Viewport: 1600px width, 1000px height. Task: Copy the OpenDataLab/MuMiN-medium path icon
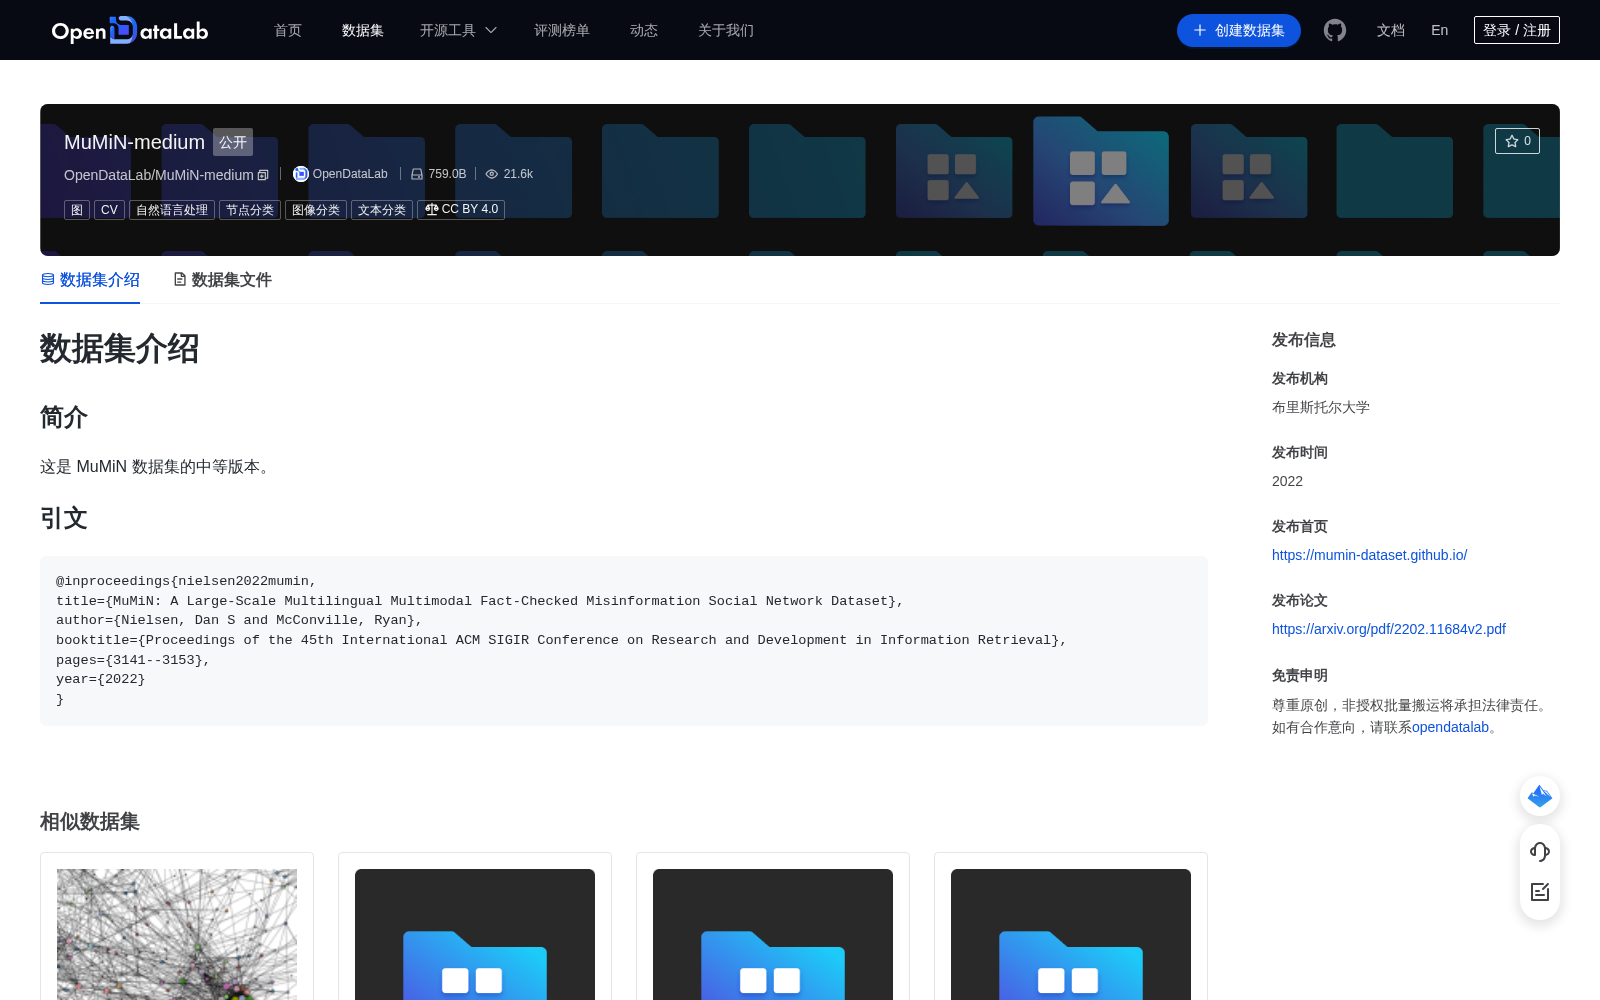tap(263, 175)
